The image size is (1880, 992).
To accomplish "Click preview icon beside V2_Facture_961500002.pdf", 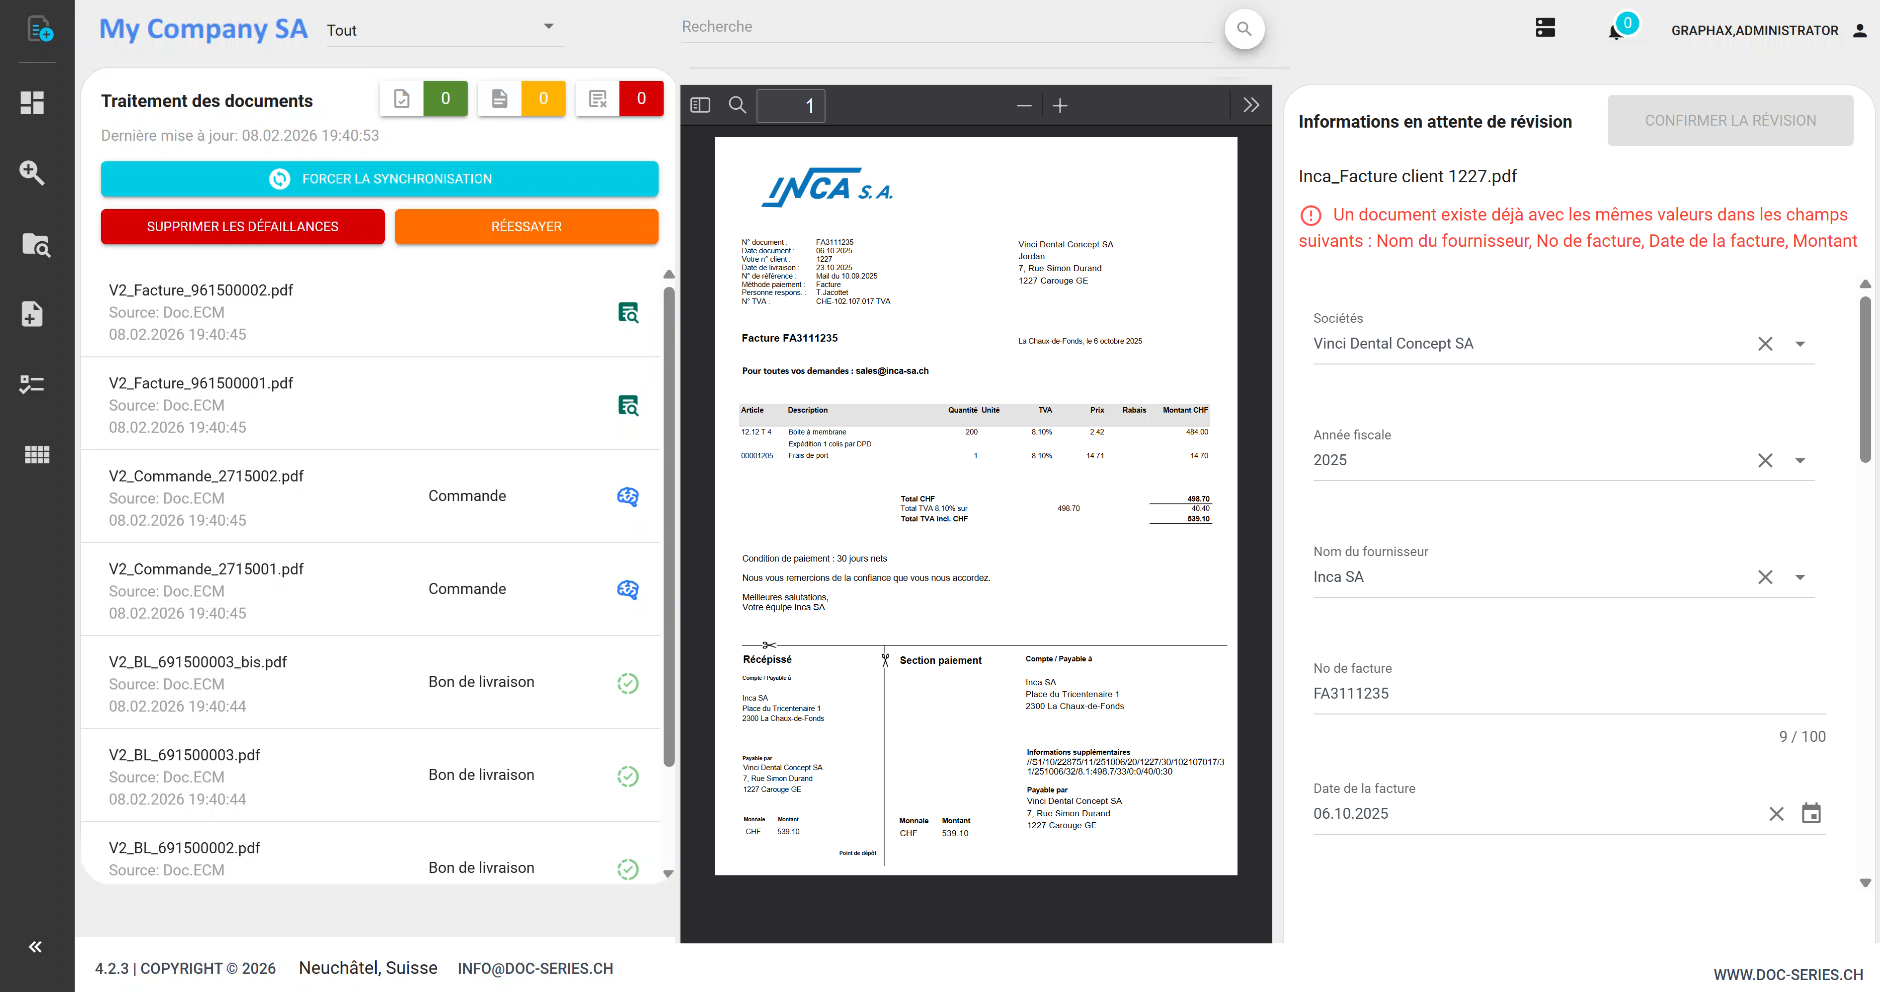I will [x=629, y=313].
